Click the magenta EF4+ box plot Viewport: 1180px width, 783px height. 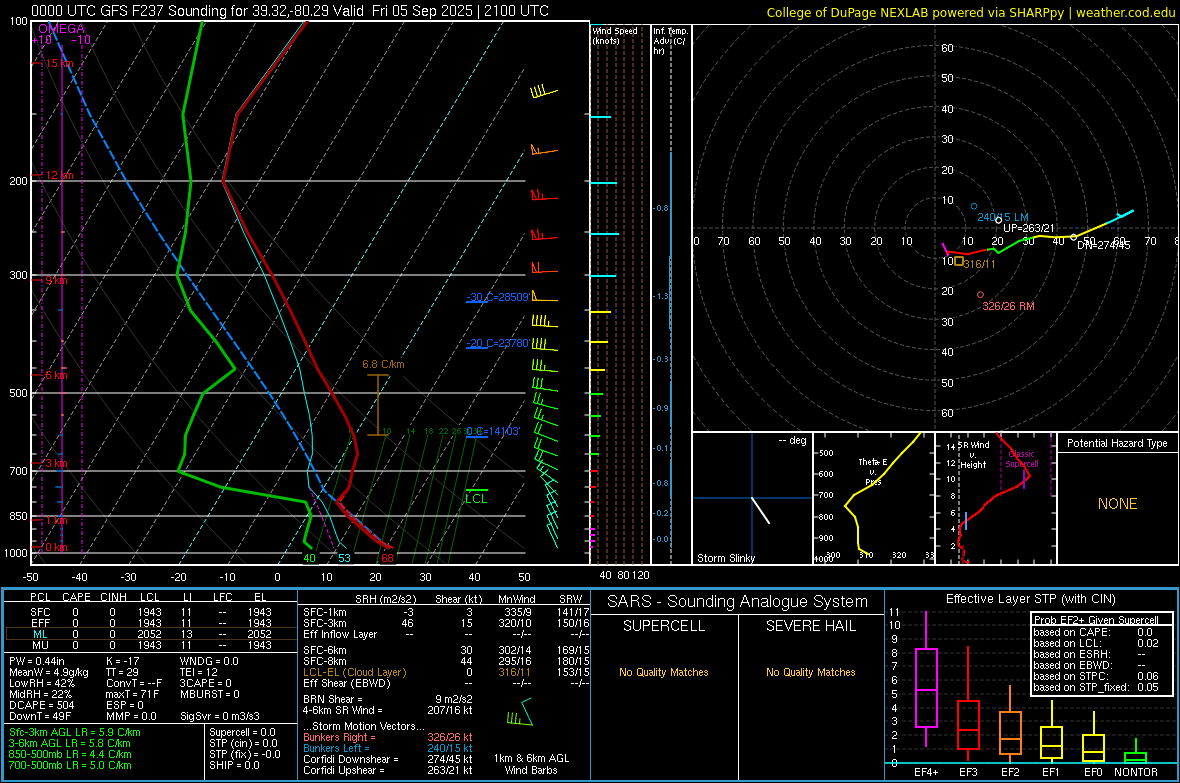click(x=926, y=680)
